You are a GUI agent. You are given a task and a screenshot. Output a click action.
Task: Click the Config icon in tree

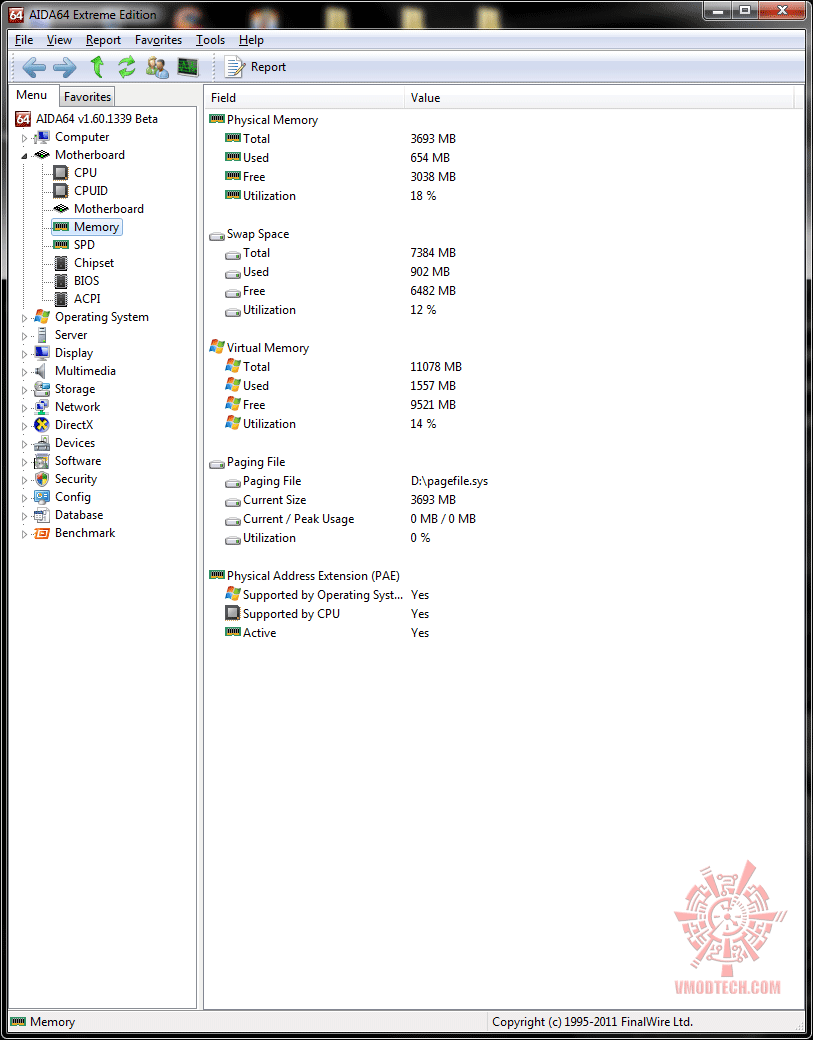pyautogui.click(x=42, y=497)
